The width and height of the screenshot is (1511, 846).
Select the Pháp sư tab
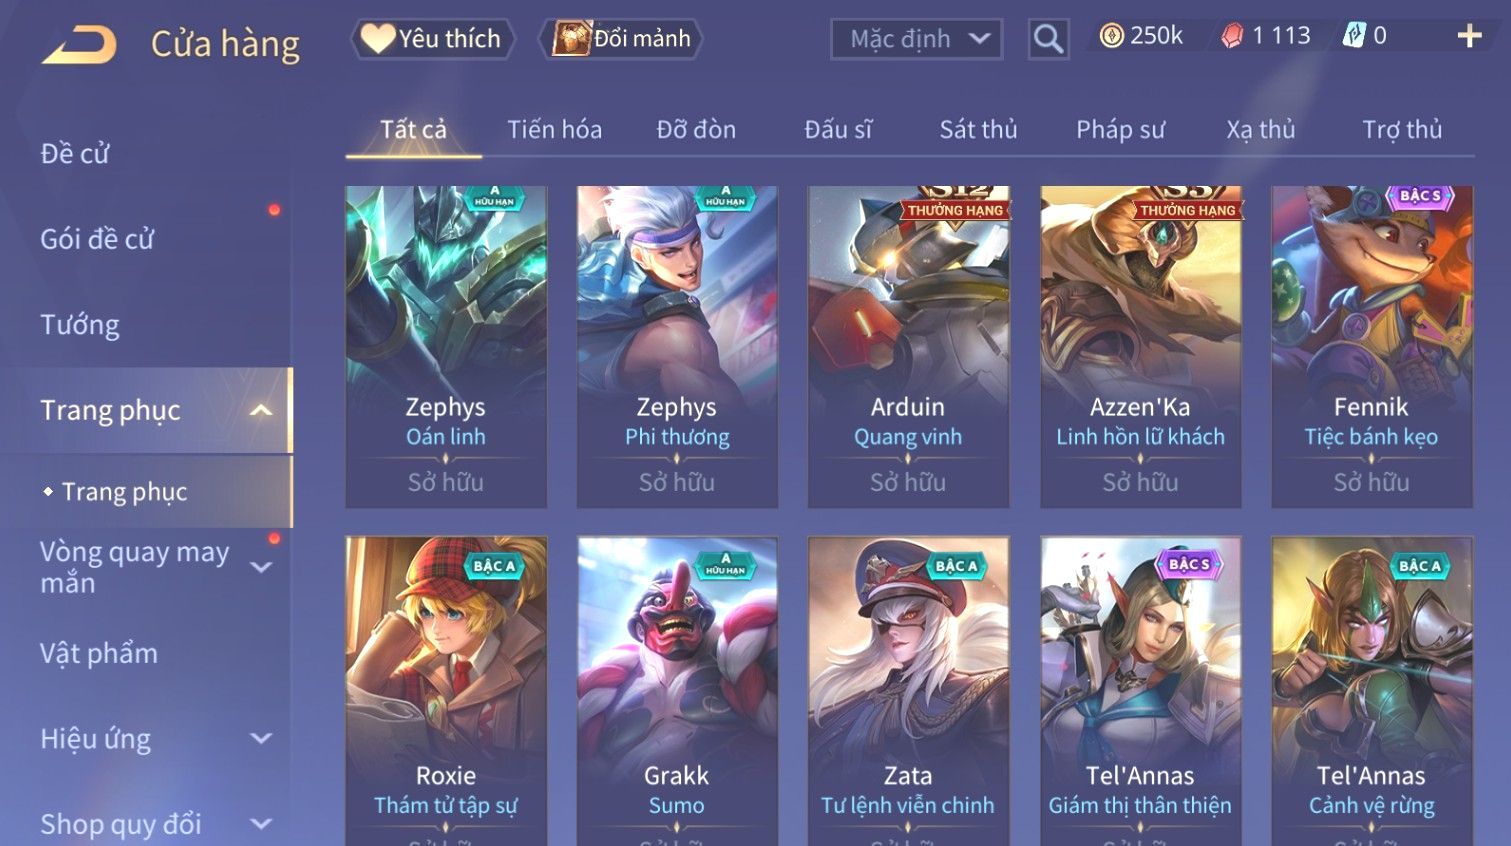coord(1120,129)
